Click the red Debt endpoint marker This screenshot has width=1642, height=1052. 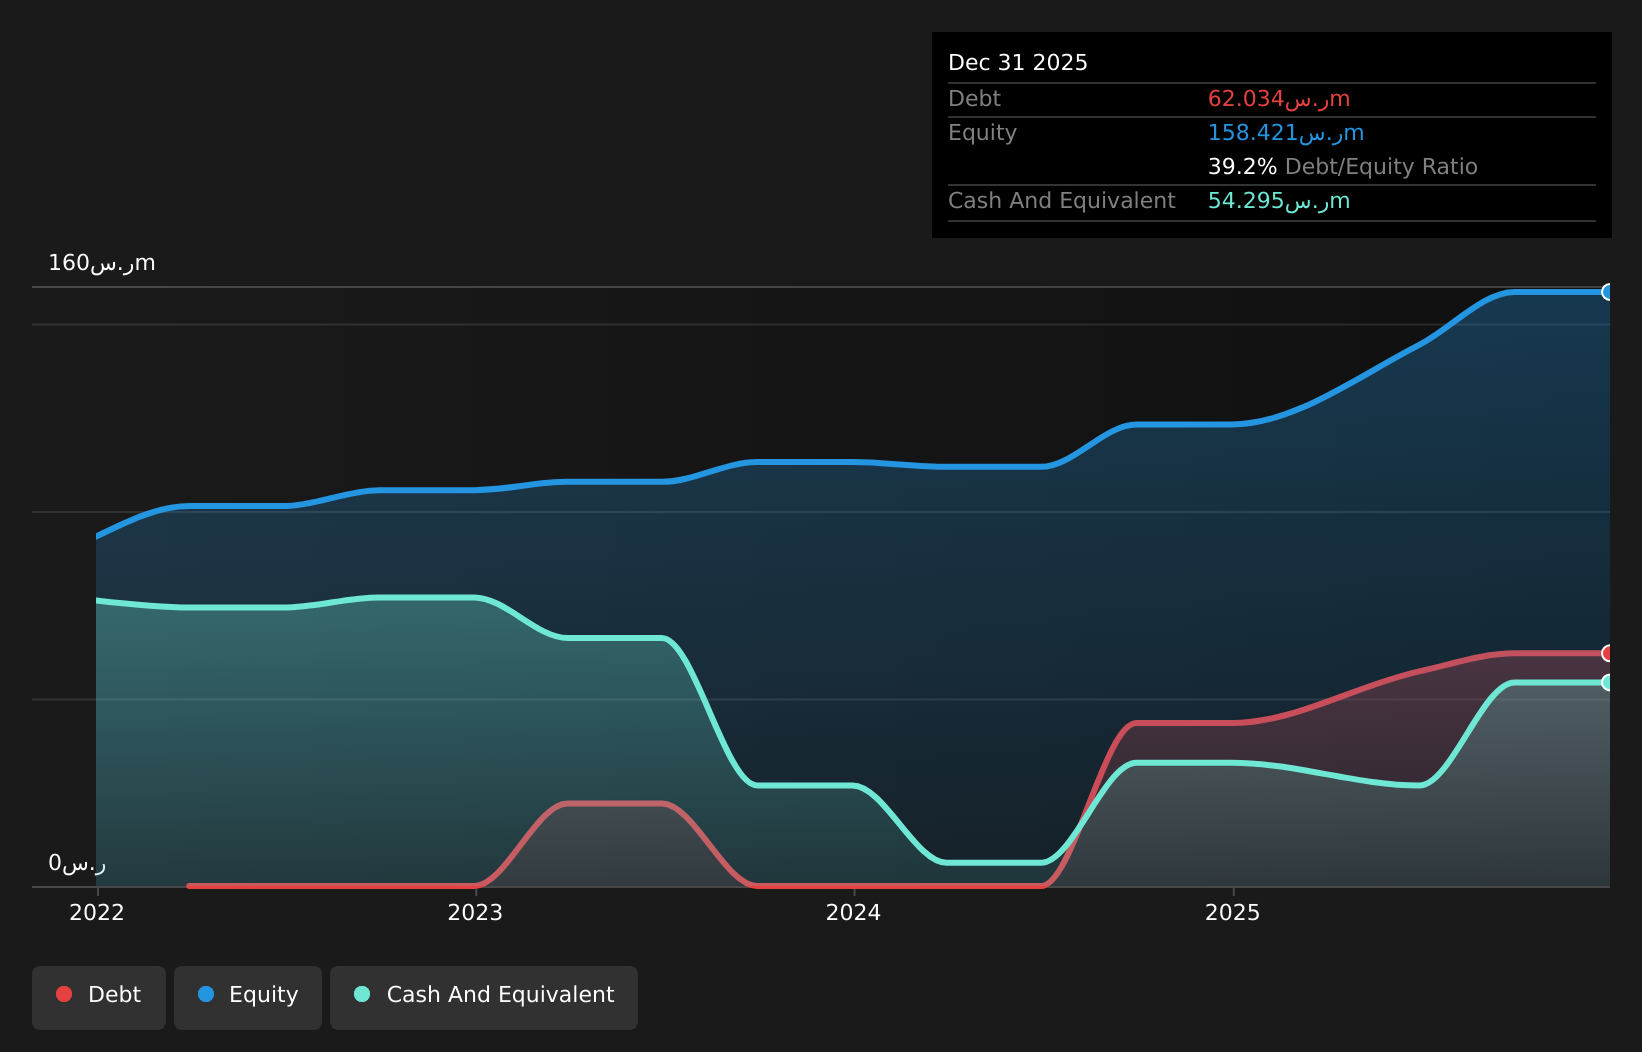[1608, 653]
